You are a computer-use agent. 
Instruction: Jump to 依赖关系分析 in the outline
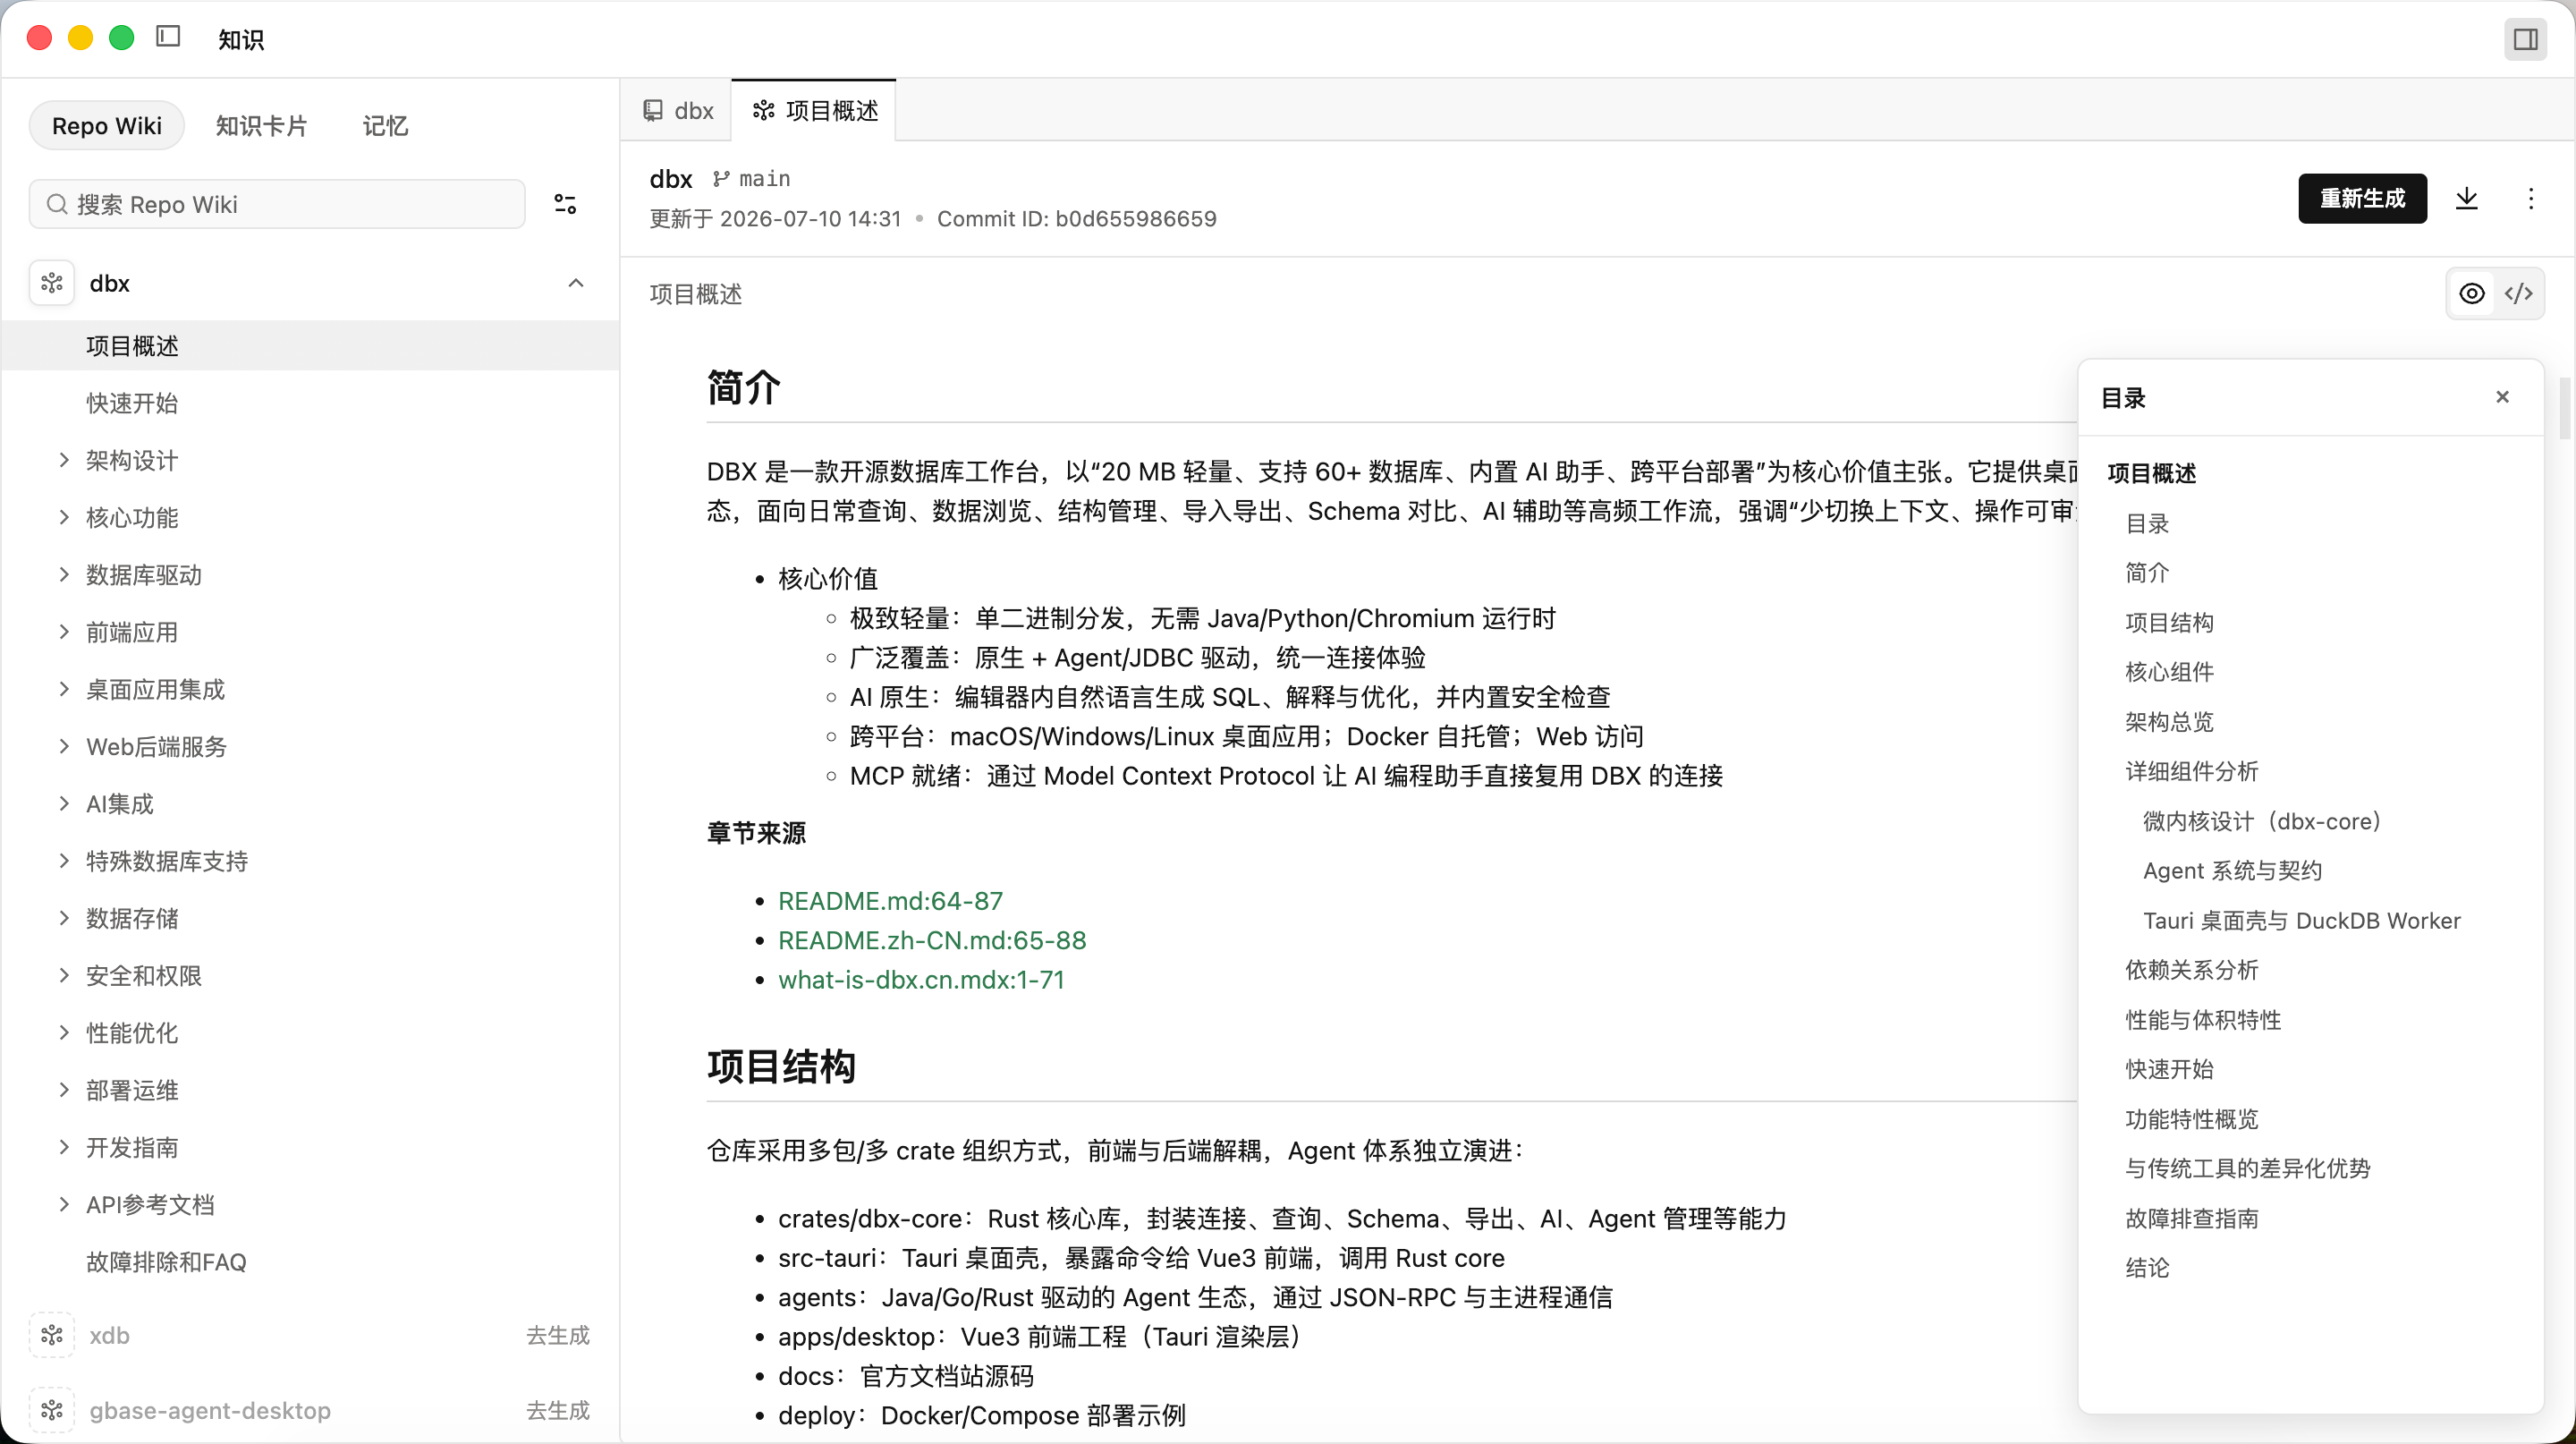[x=2192, y=970]
